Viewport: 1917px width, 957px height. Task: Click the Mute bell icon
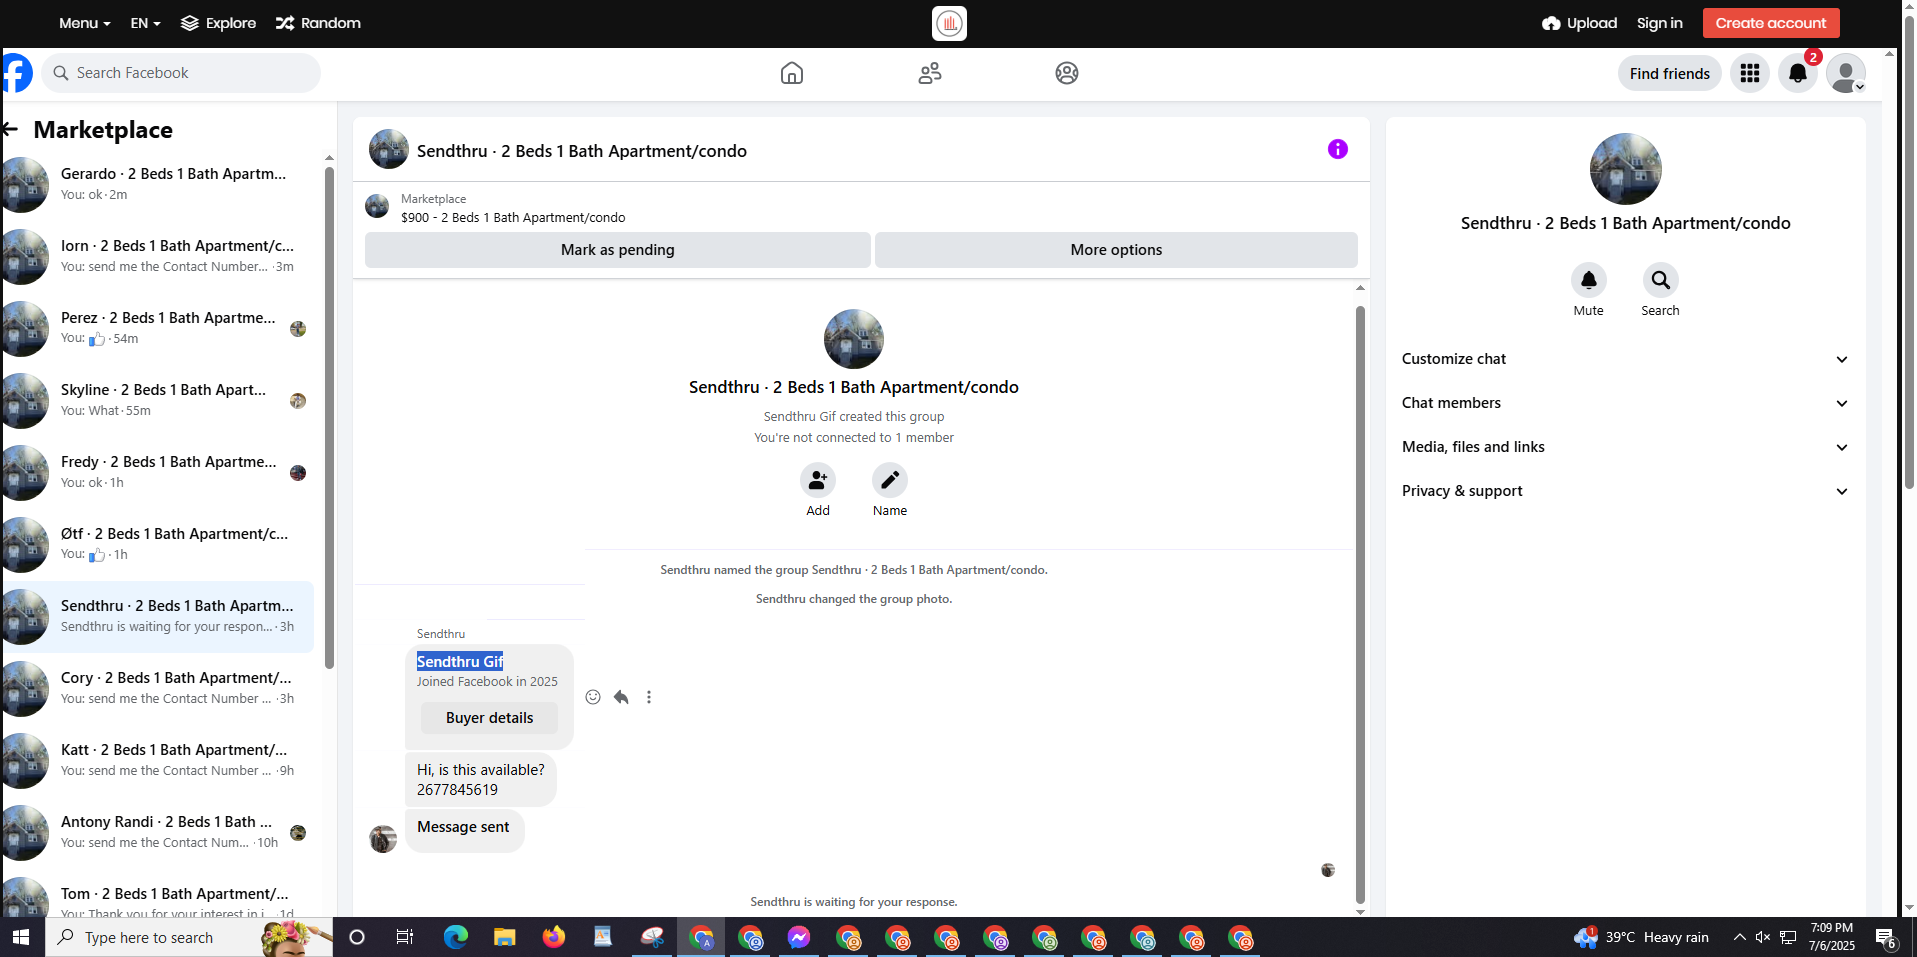click(x=1589, y=280)
